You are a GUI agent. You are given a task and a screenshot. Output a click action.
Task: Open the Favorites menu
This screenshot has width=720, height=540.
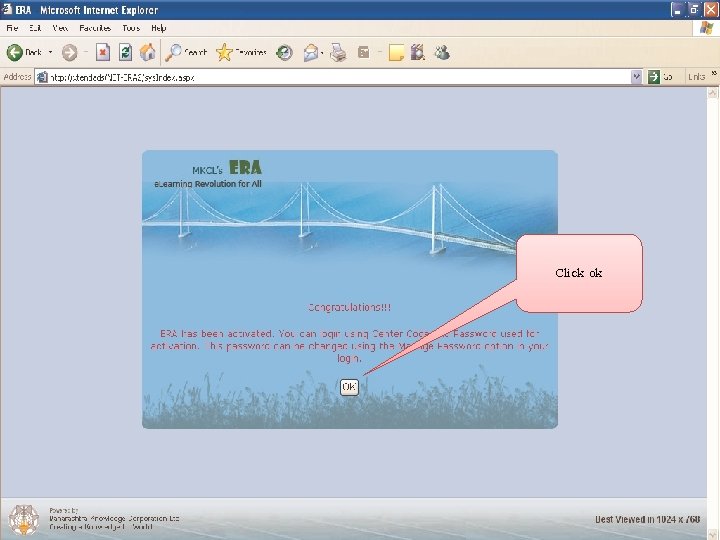click(95, 28)
